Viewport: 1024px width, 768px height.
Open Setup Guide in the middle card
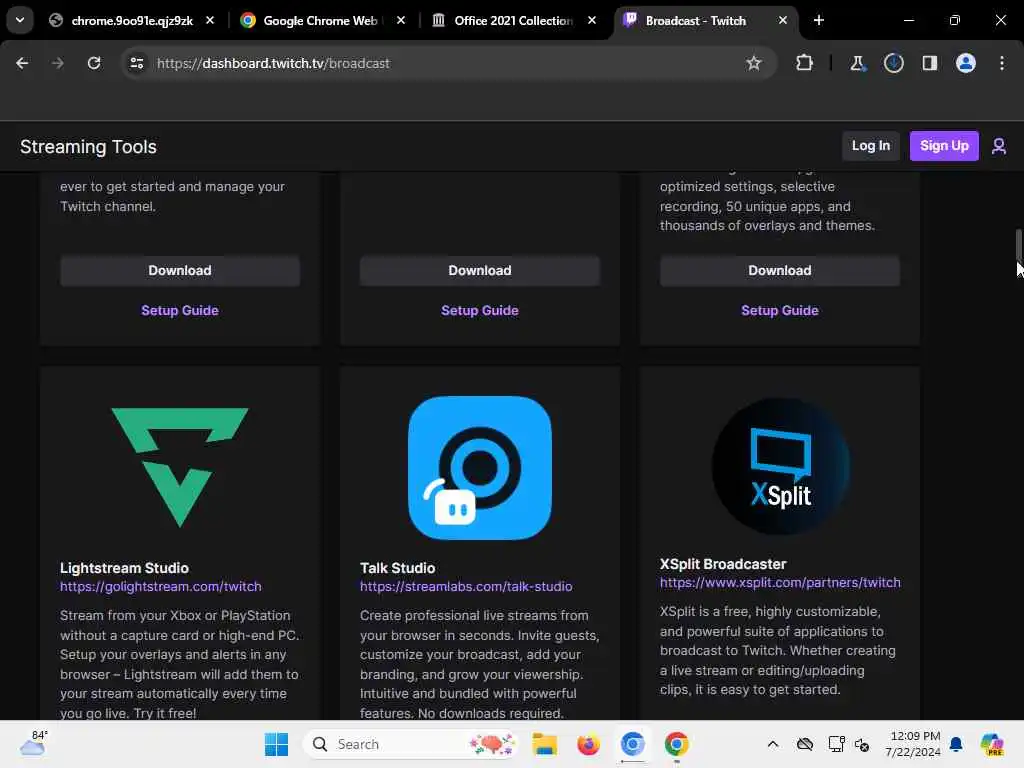tap(479, 310)
